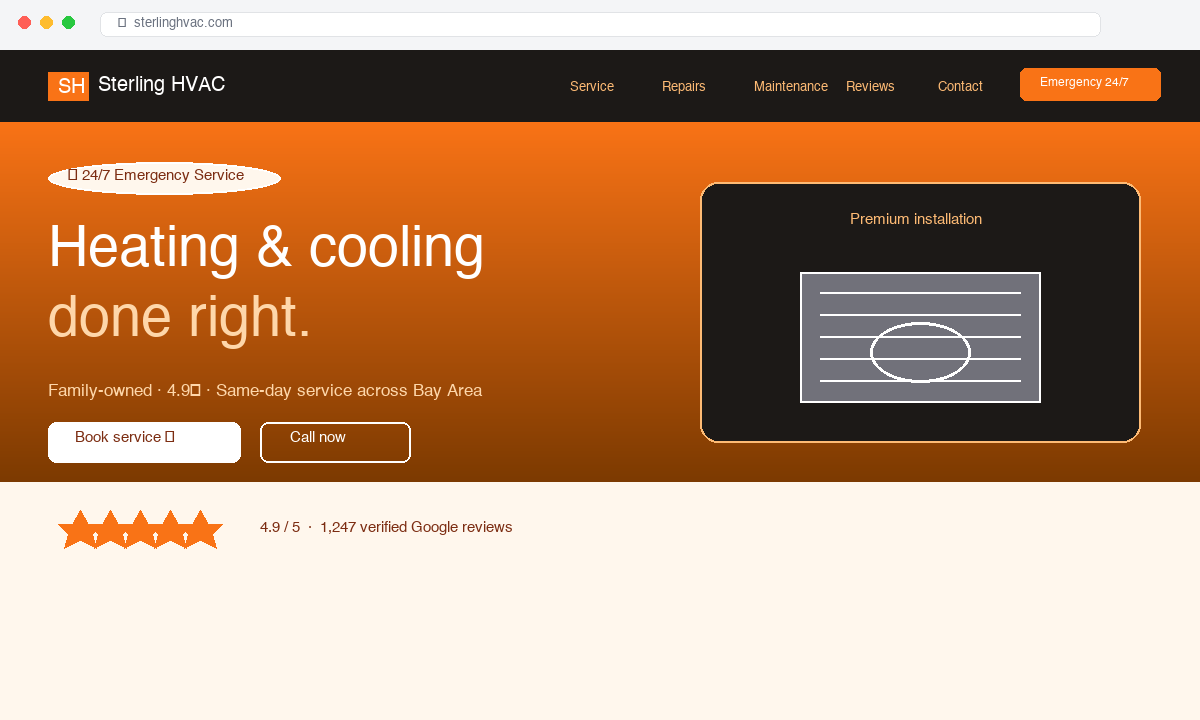Image resolution: width=1200 pixels, height=720 pixels.
Task: Click the Premium installation label
Action: pyautogui.click(x=916, y=219)
